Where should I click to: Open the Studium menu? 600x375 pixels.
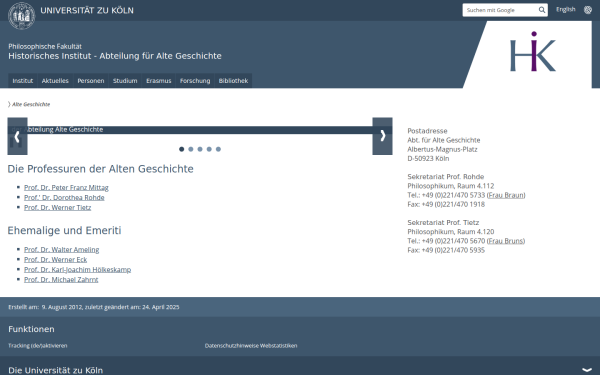pyautogui.click(x=125, y=81)
